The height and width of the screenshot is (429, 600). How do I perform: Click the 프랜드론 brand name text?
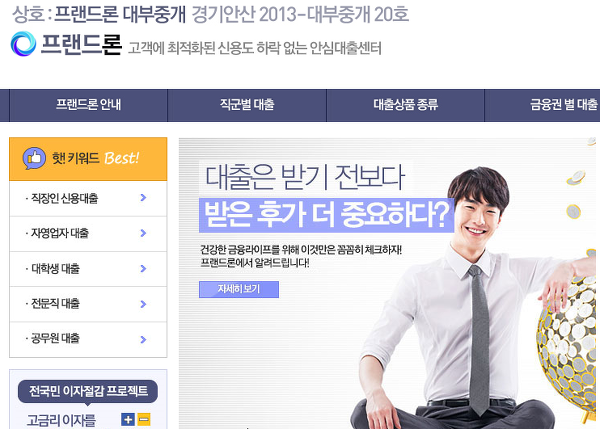point(81,44)
